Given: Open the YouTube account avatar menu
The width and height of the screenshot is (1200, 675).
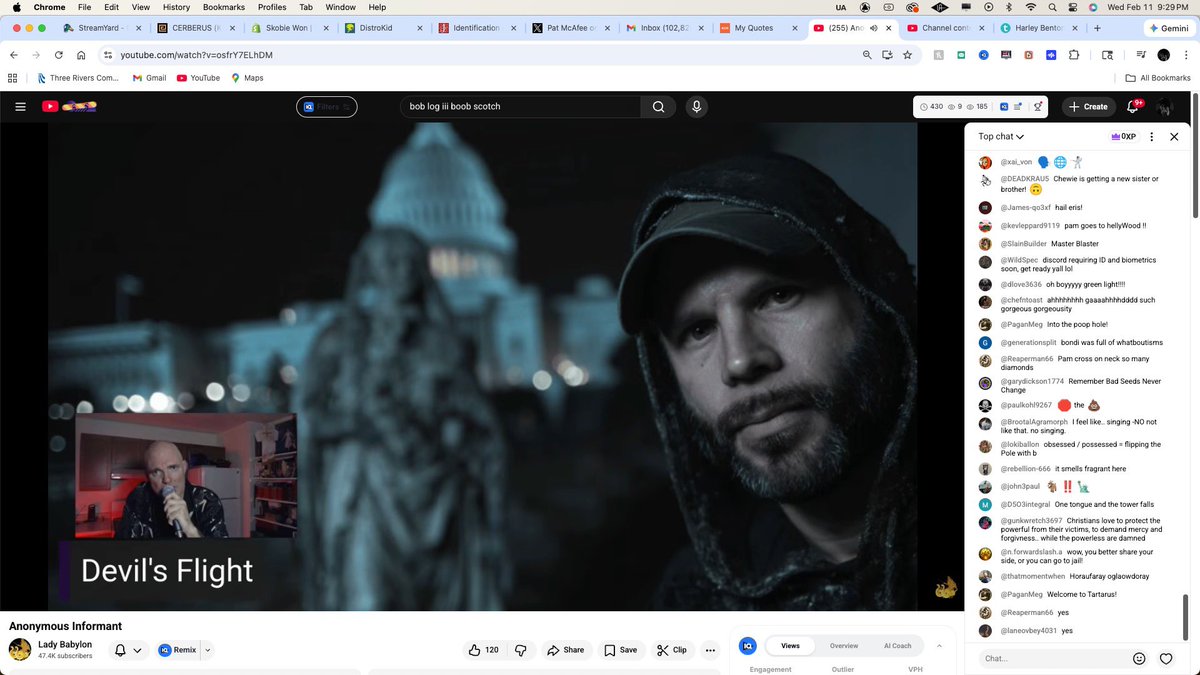Looking at the screenshot, I should 1164,106.
